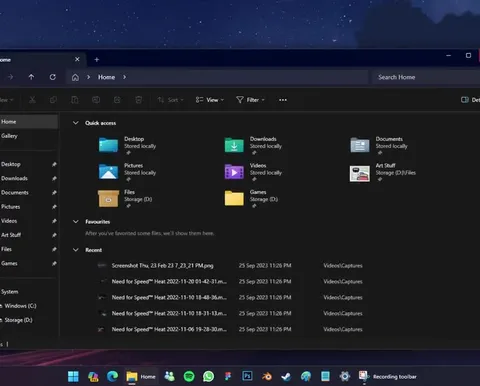480x386 pixels.
Task: Open Screenshot Thu, 23 Feb 23 recent file
Action: pos(230,266)
